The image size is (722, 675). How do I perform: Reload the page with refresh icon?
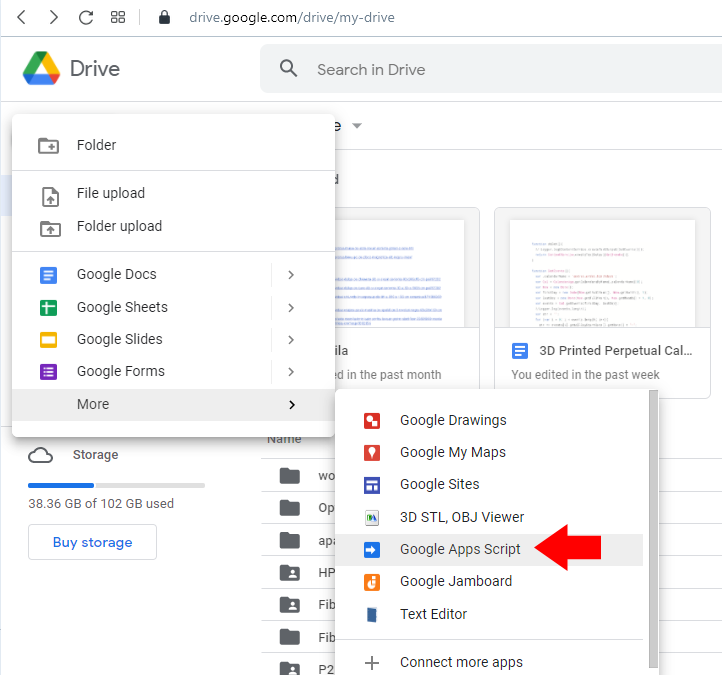pyautogui.click(x=86, y=17)
